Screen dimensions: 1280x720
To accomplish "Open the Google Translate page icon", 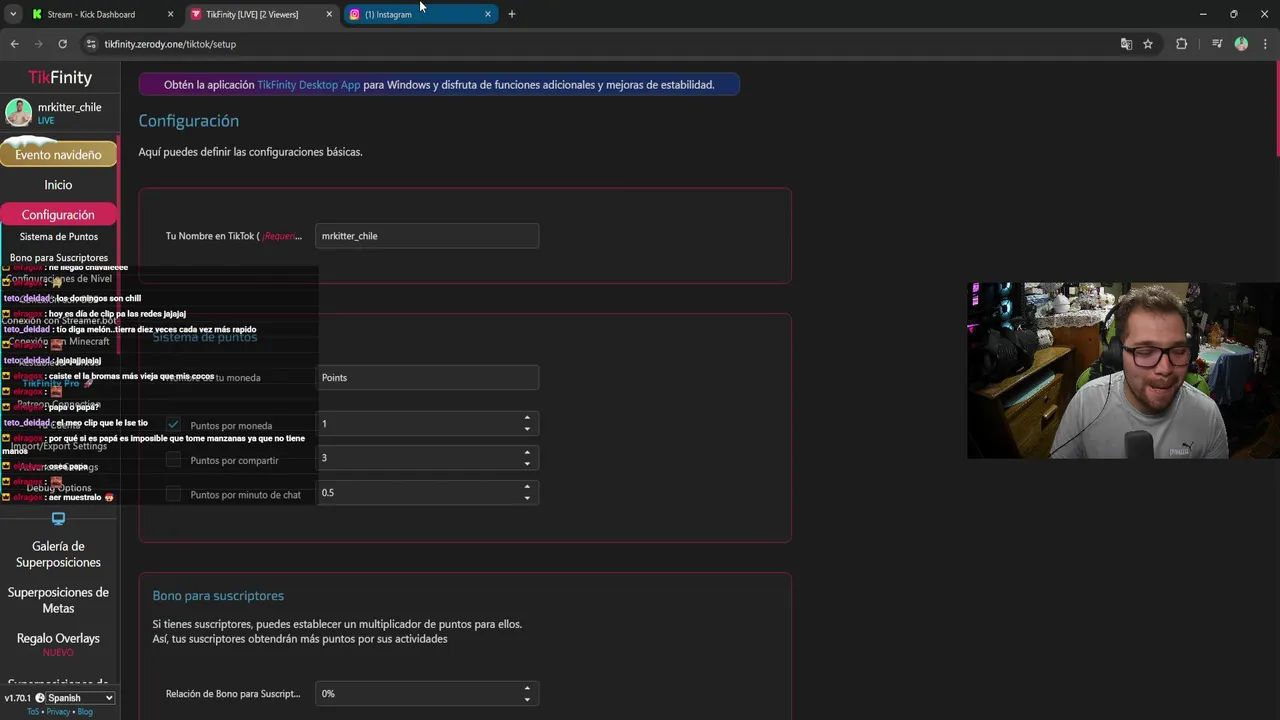I will click(1127, 44).
